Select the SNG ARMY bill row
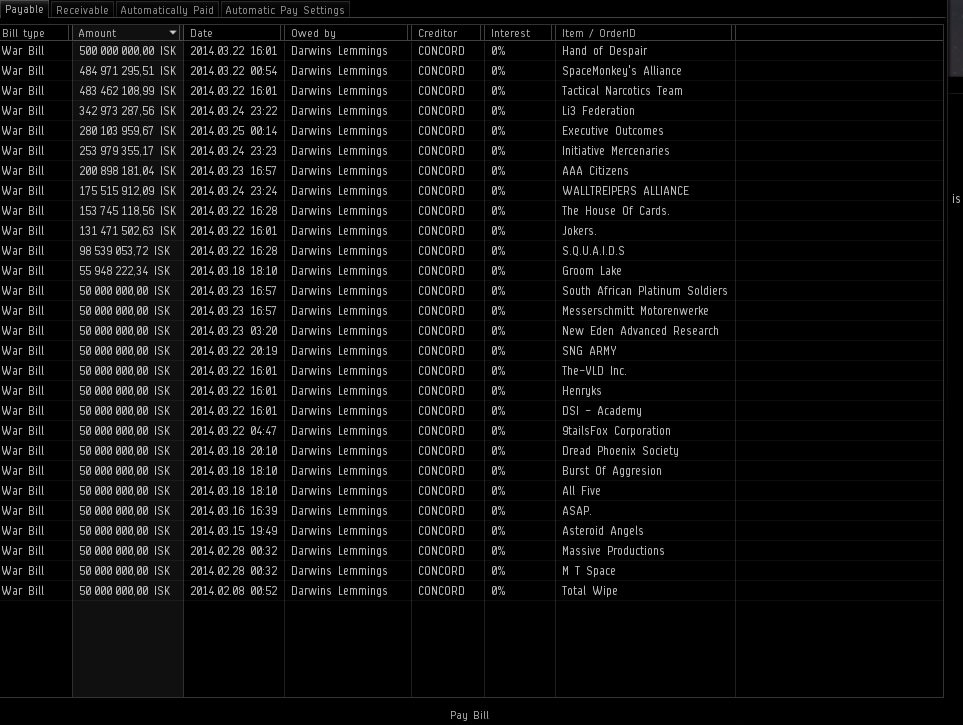The height and width of the screenshot is (725, 963). (472, 351)
